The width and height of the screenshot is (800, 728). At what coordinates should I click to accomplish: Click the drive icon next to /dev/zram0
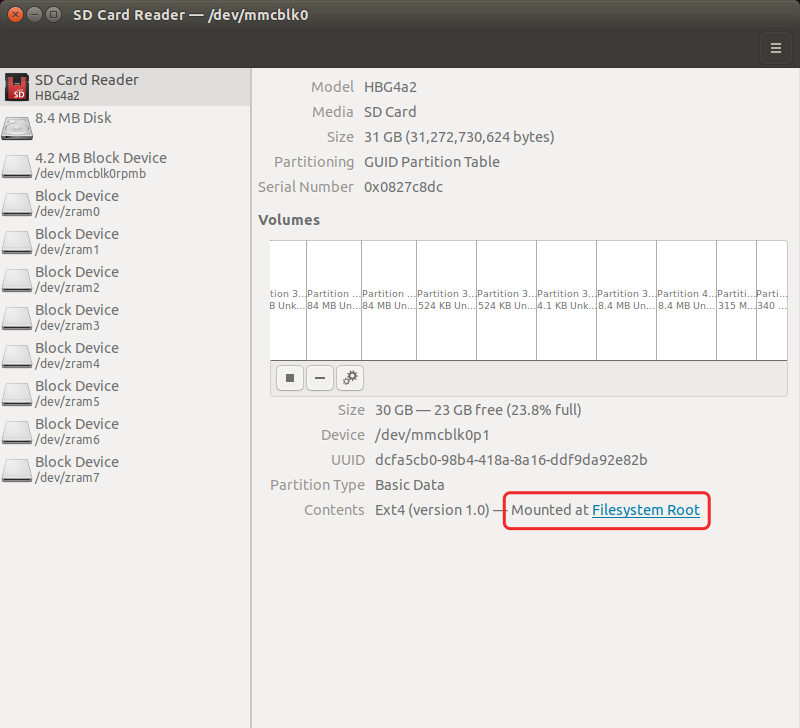click(17, 201)
